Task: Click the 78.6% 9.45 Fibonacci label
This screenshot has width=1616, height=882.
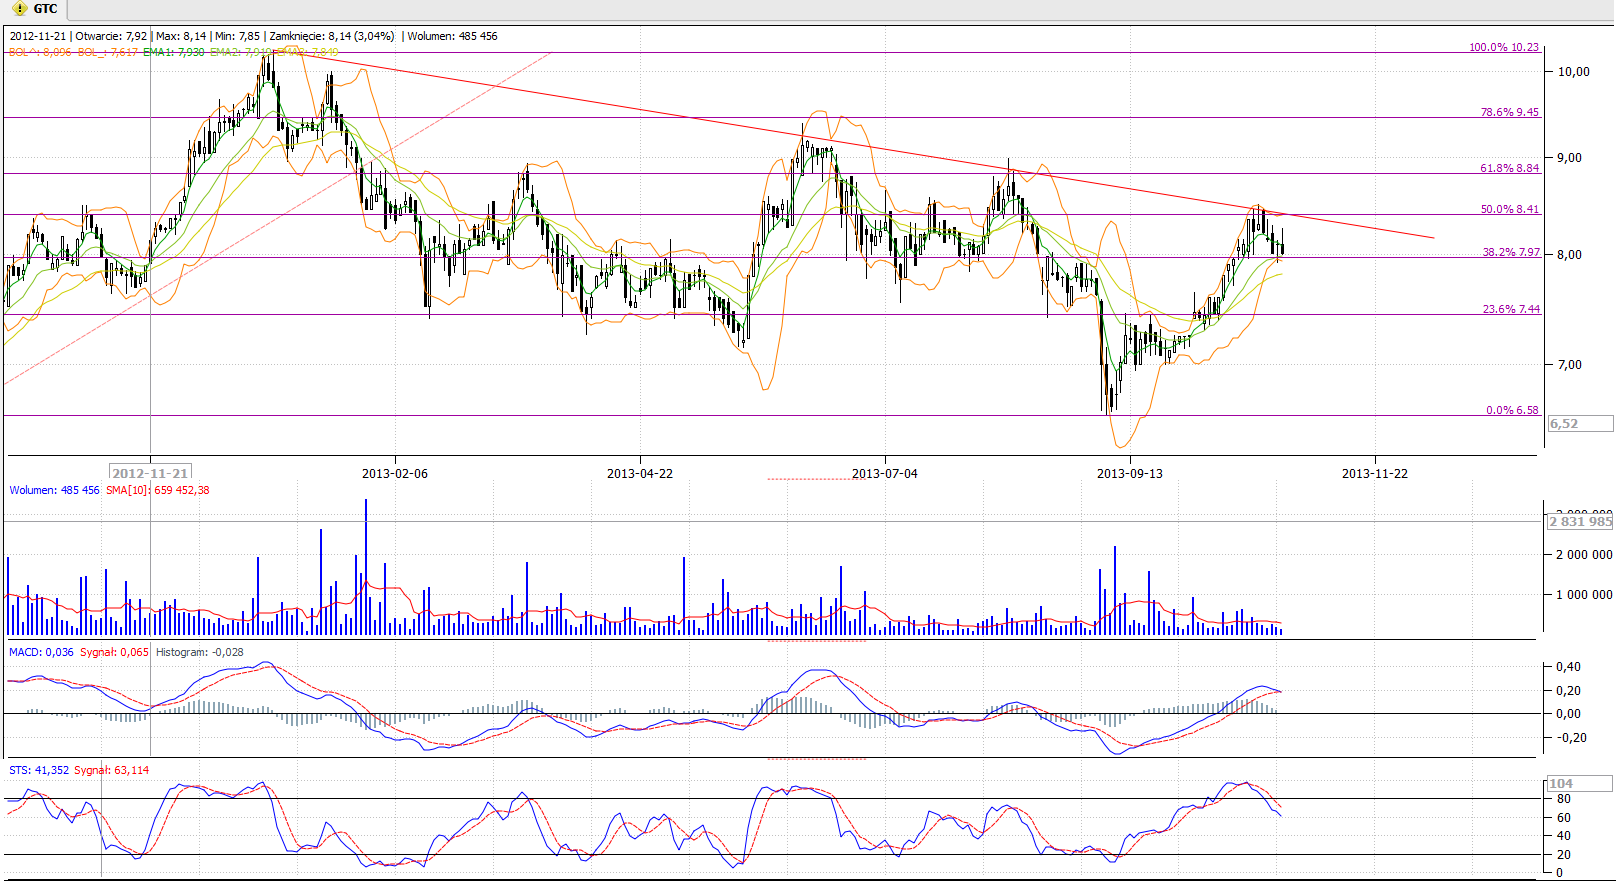Action: point(1510,112)
